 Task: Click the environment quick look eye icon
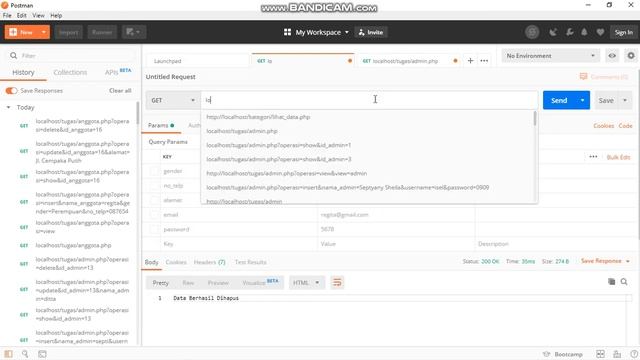pos(612,56)
